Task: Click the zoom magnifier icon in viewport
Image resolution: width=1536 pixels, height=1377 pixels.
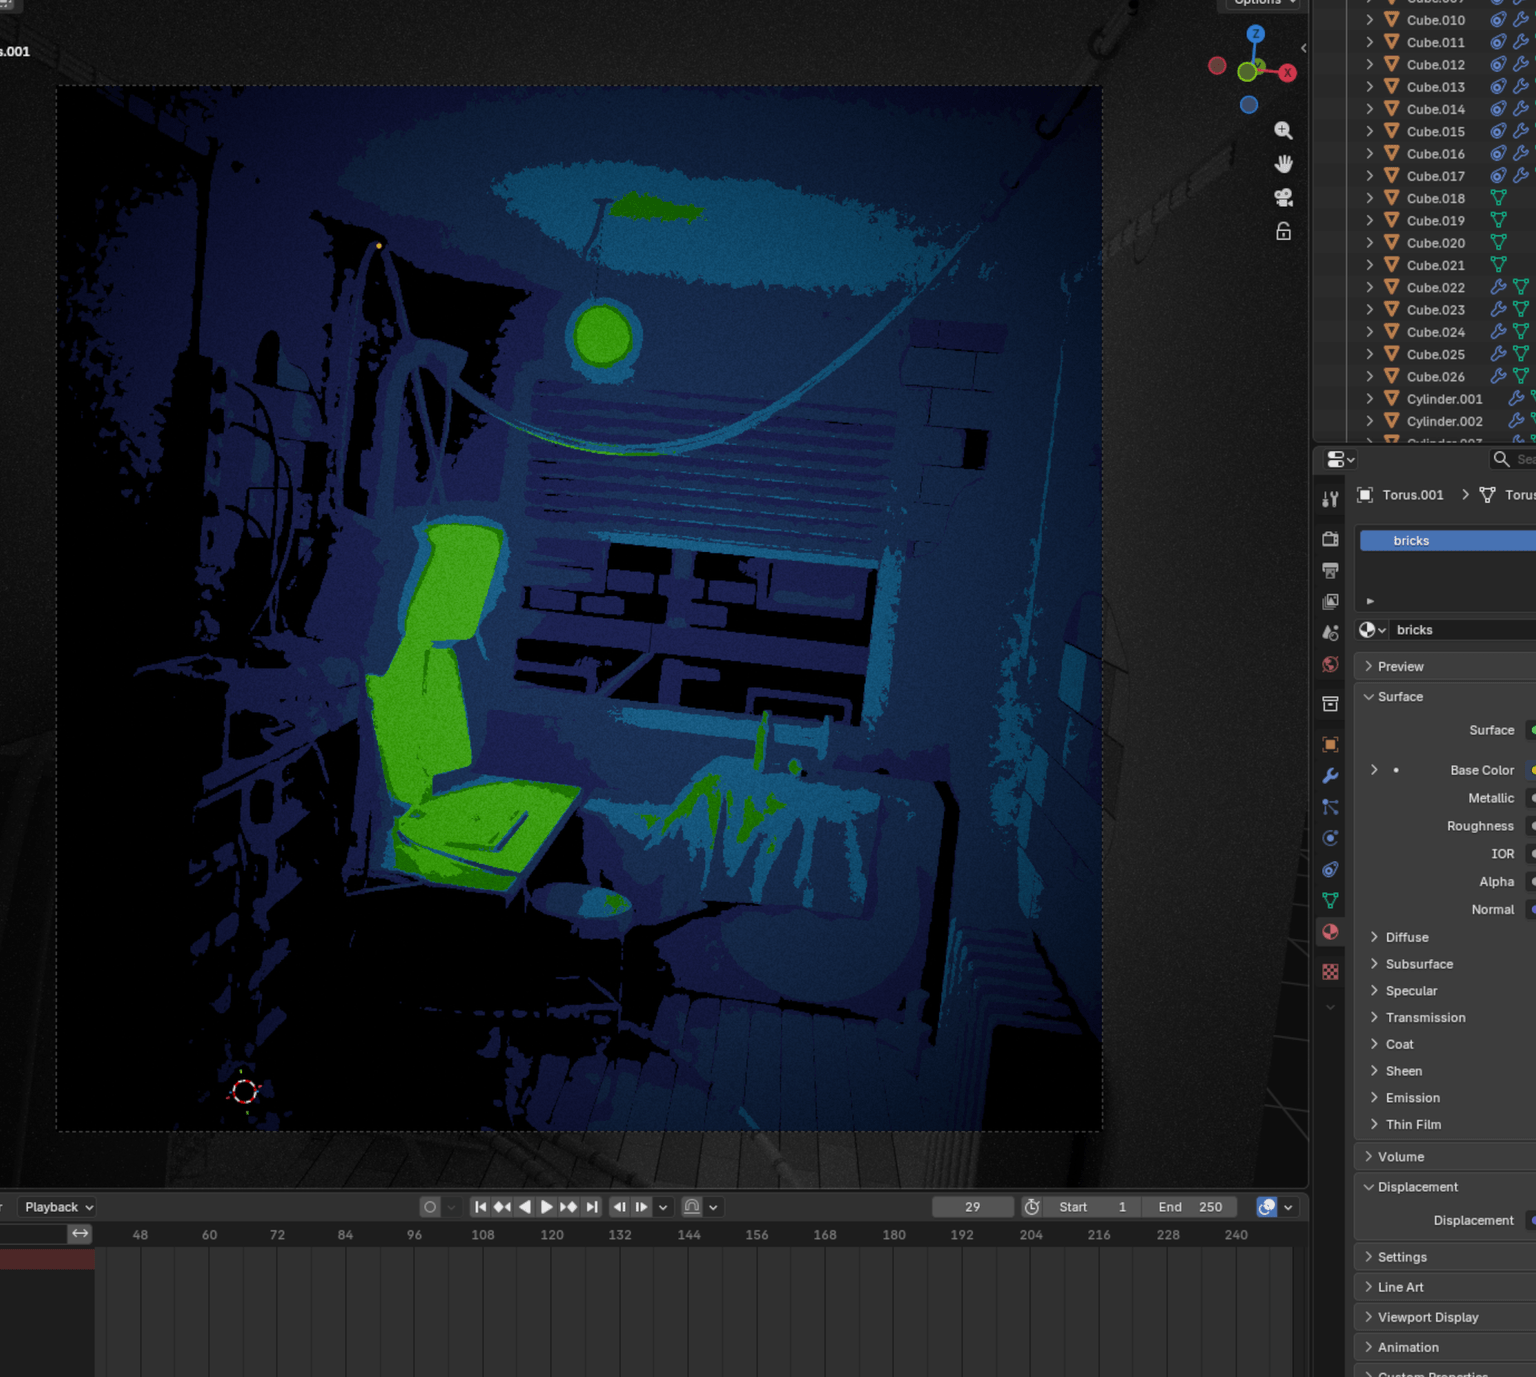Action: (x=1283, y=131)
